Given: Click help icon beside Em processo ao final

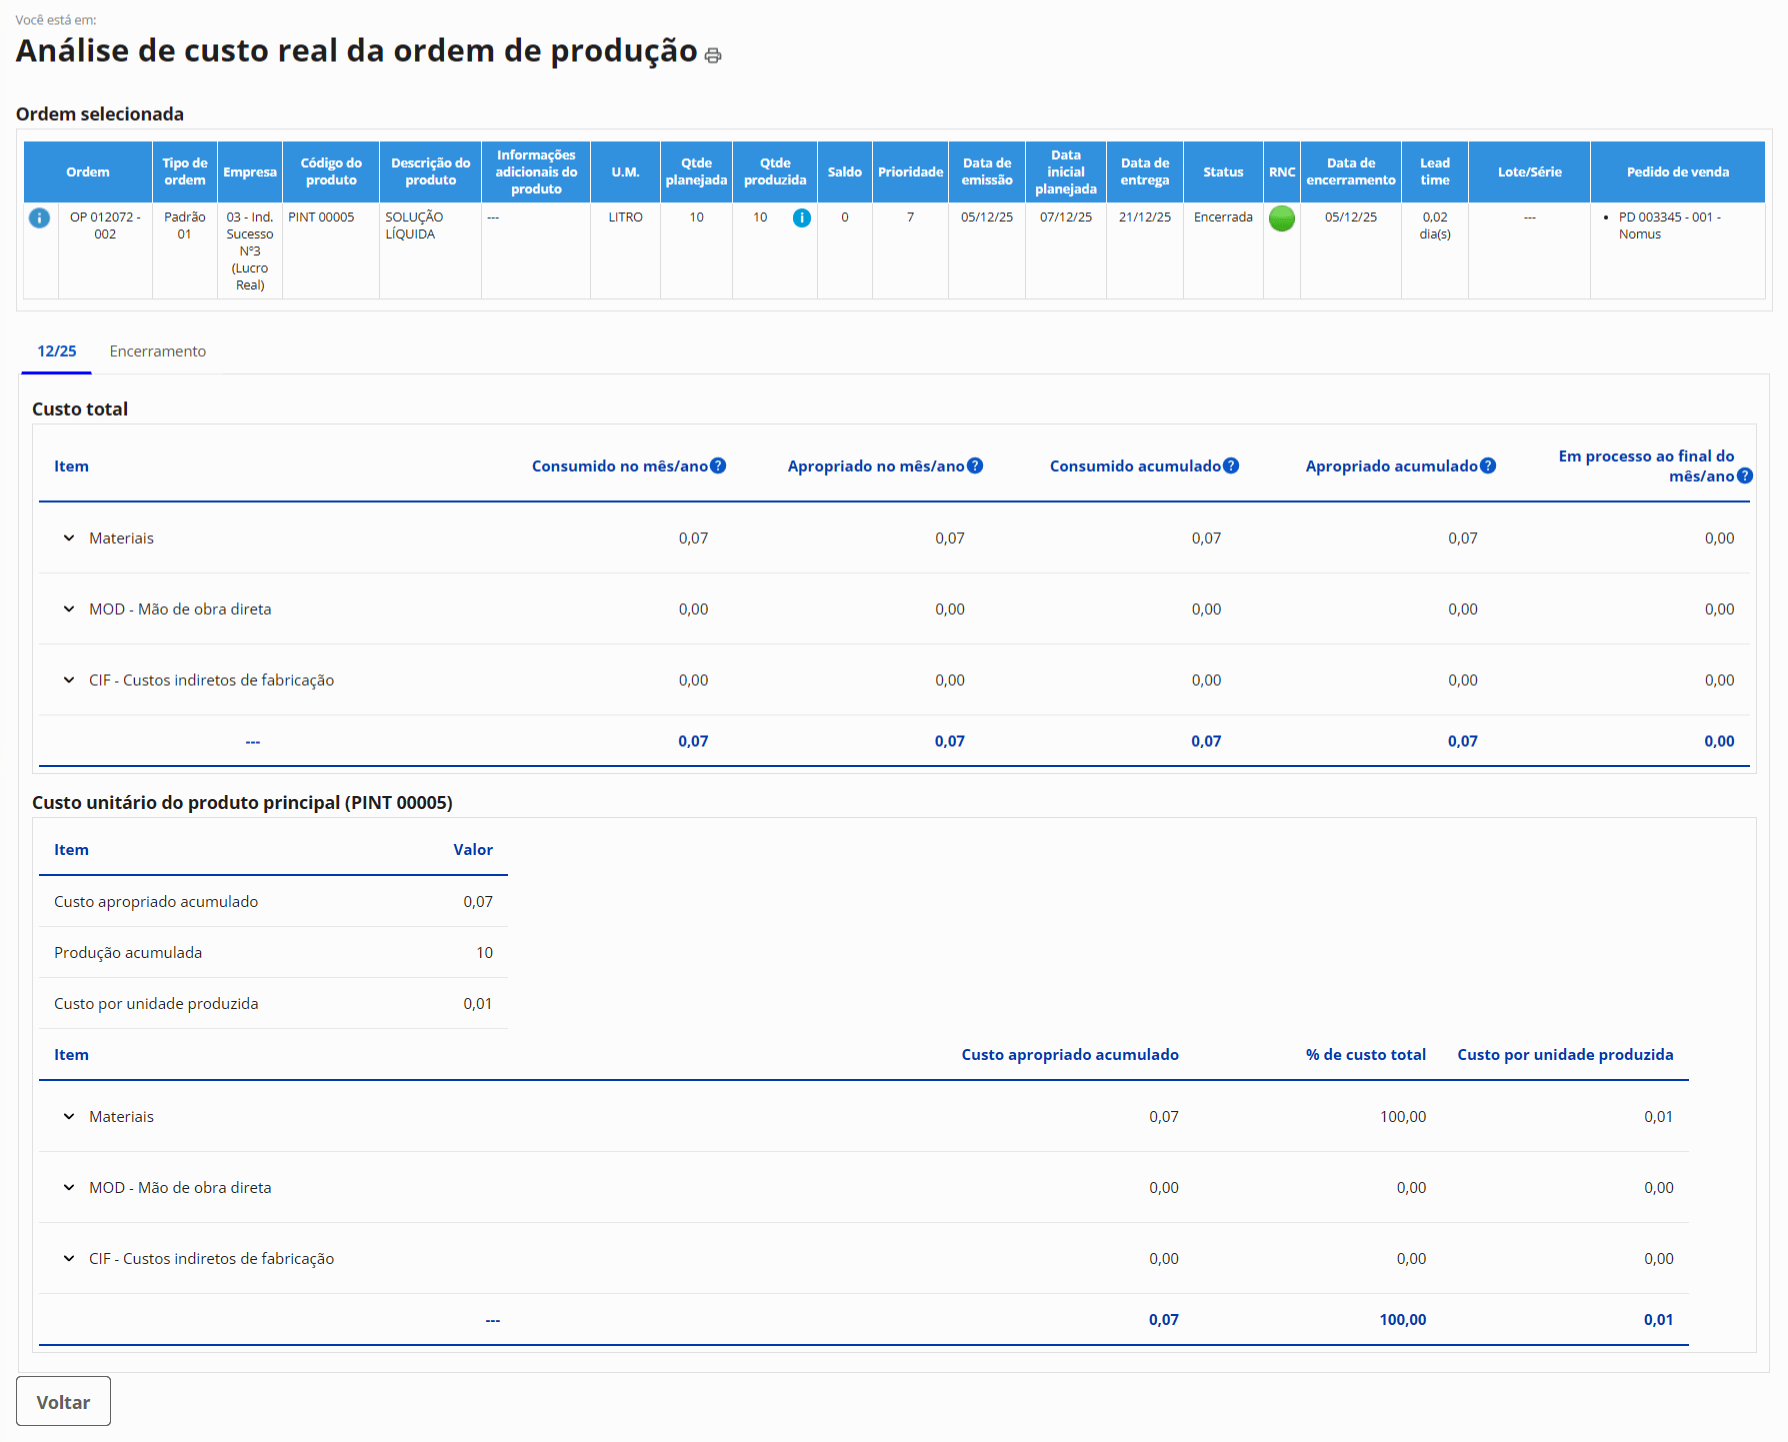Looking at the screenshot, I should [x=1745, y=476].
